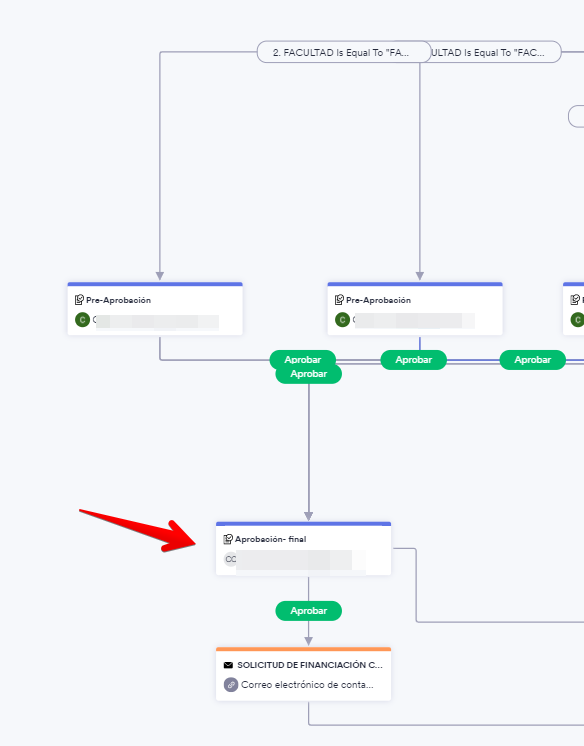Select SOLICITUD DE FINANCIACIÓN email node title
This screenshot has height=746, width=584.
click(x=310, y=665)
